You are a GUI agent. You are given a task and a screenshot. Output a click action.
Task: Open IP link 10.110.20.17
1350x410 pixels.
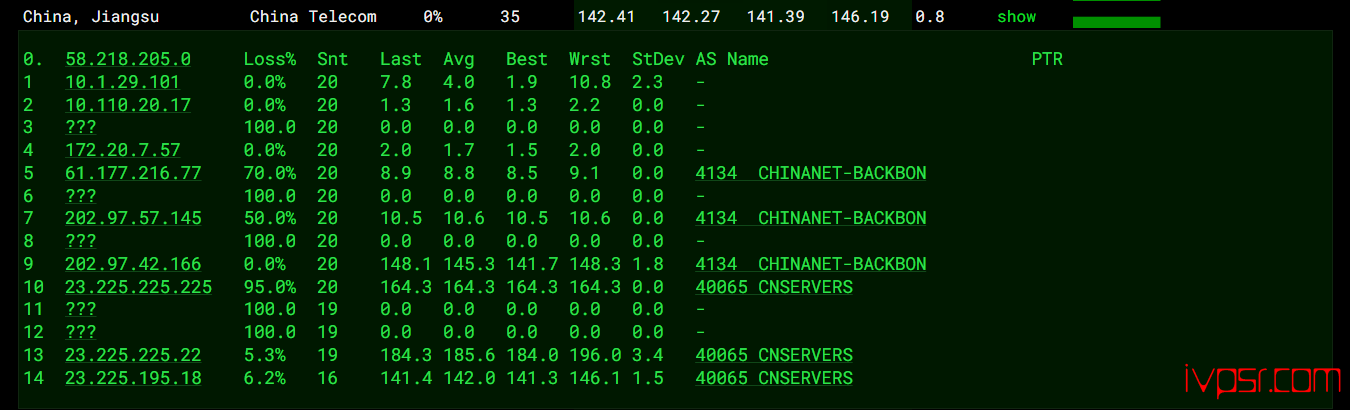click(x=128, y=105)
